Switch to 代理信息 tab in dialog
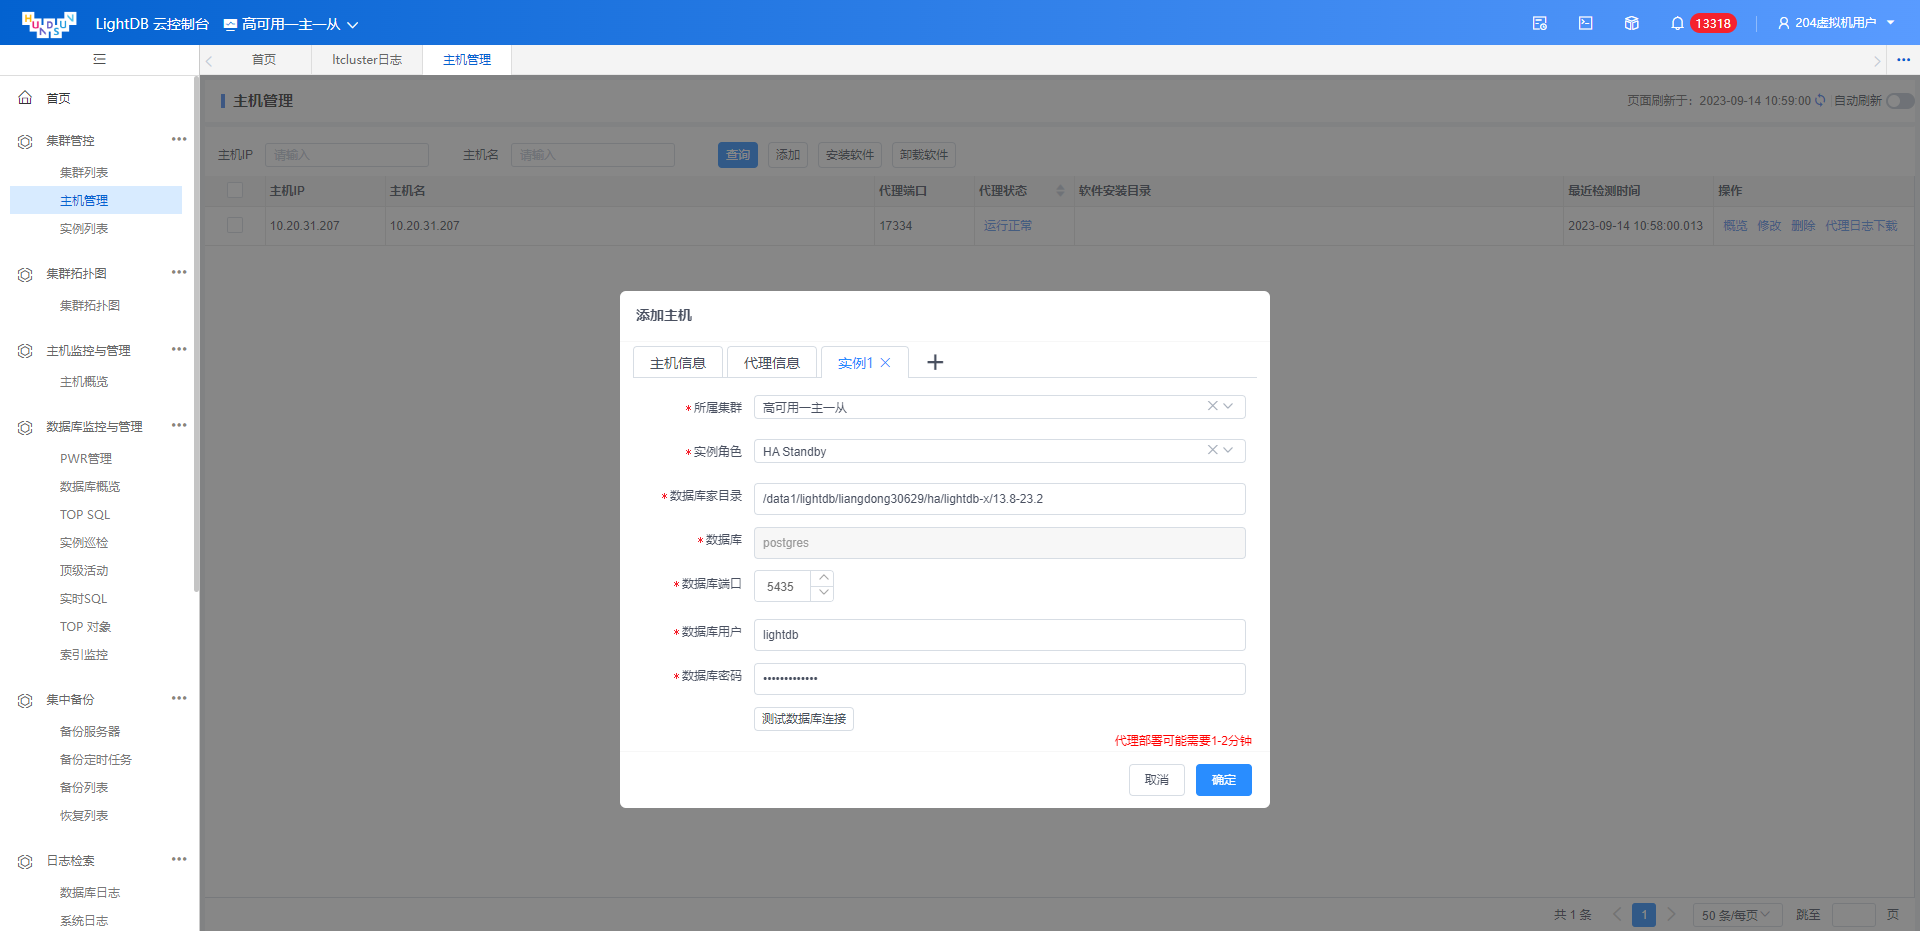The height and width of the screenshot is (931, 1920). (772, 362)
